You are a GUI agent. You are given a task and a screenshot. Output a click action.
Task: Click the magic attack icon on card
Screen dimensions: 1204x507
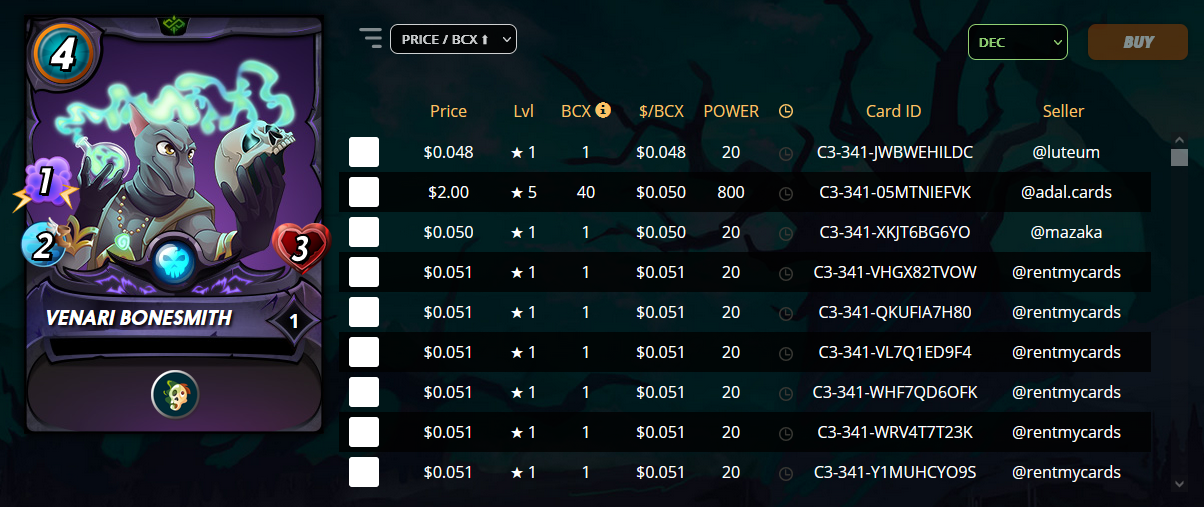pyautogui.click(x=45, y=186)
